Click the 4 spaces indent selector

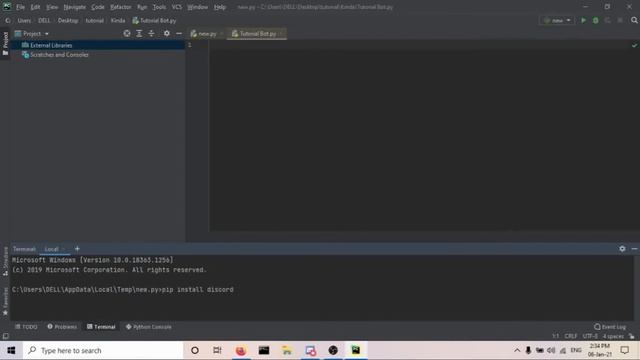click(x=613, y=336)
